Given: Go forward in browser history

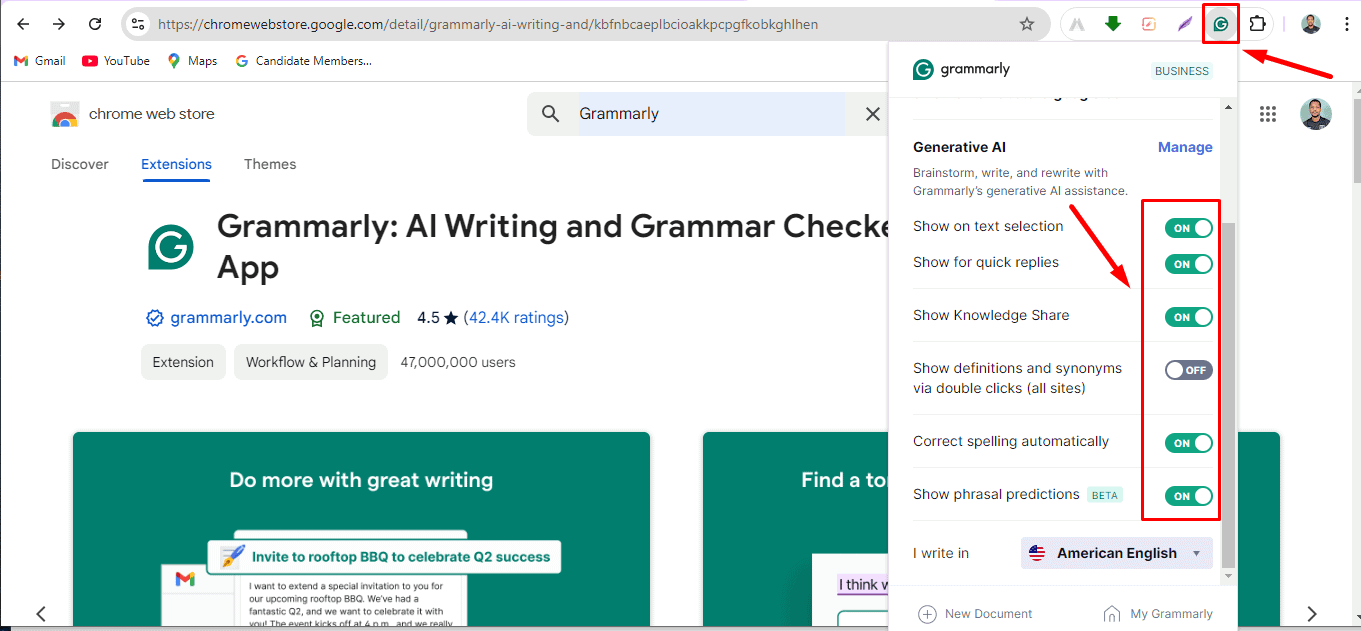Looking at the screenshot, I should pyautogui.click(x=59, y=24).
